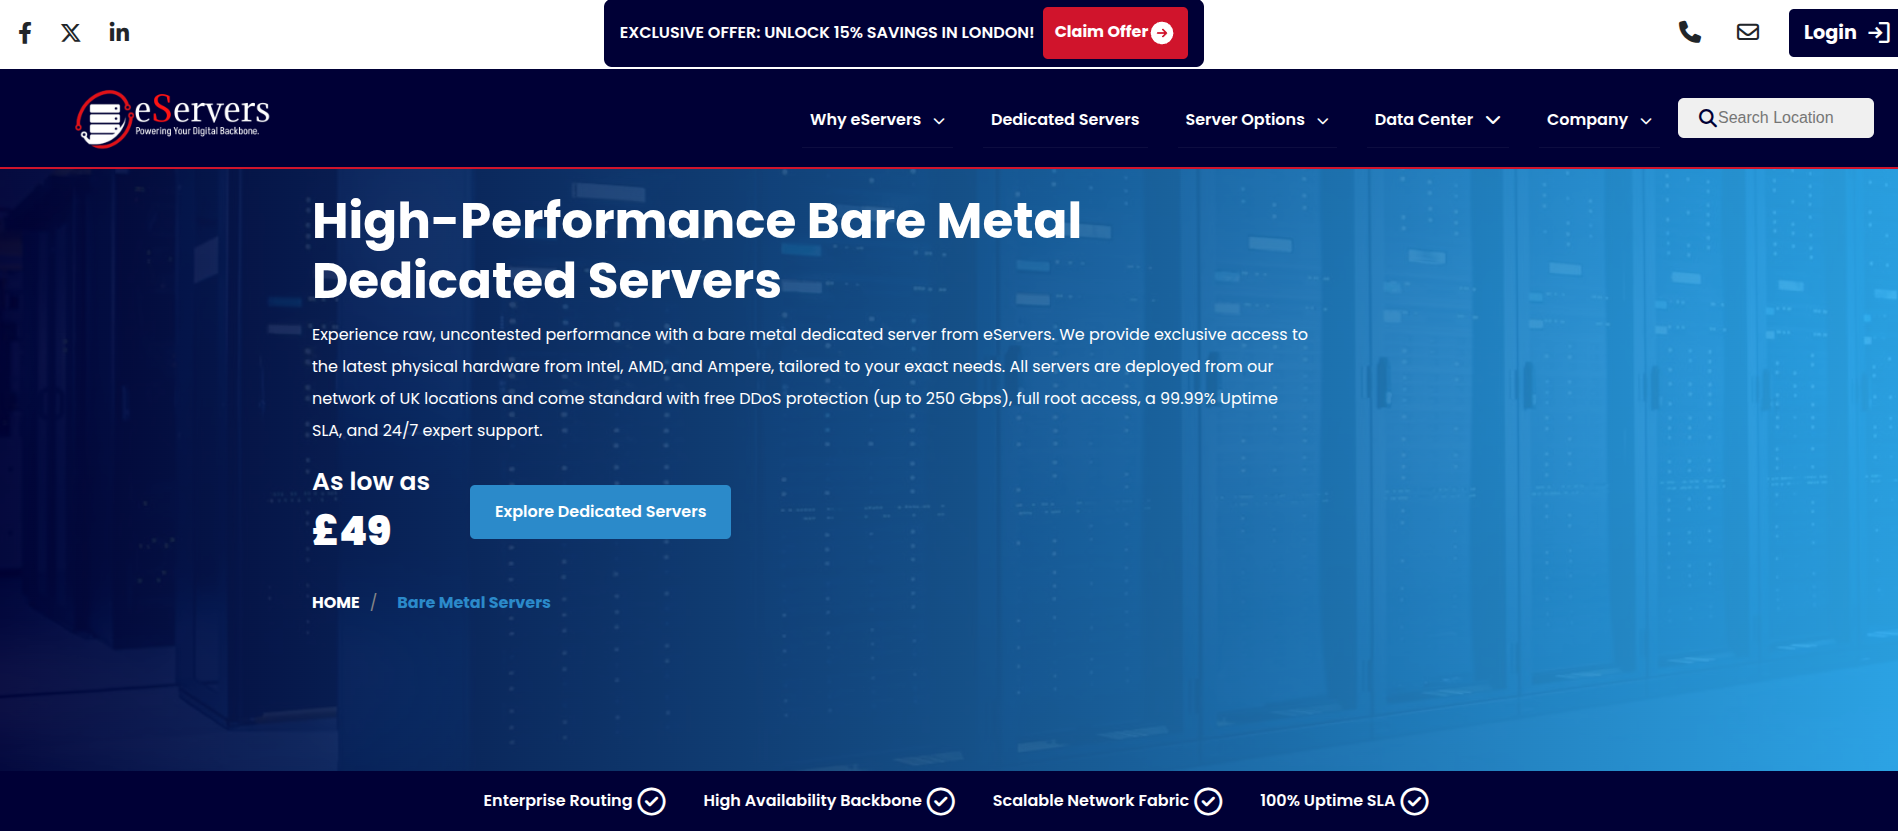Click the "100% Uptime SLA" text
This screenshot has width=1898, height=838.
pyautogui.click(x=1327, y=801)
